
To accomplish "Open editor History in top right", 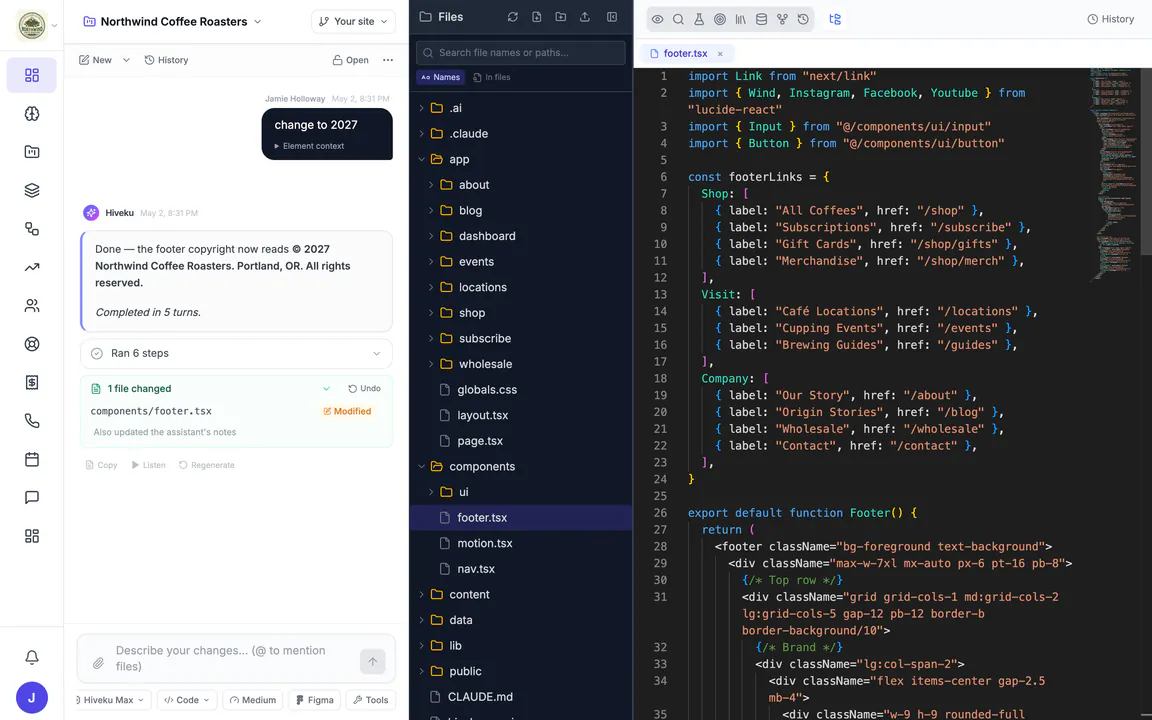I will [x=1110, y=19].
